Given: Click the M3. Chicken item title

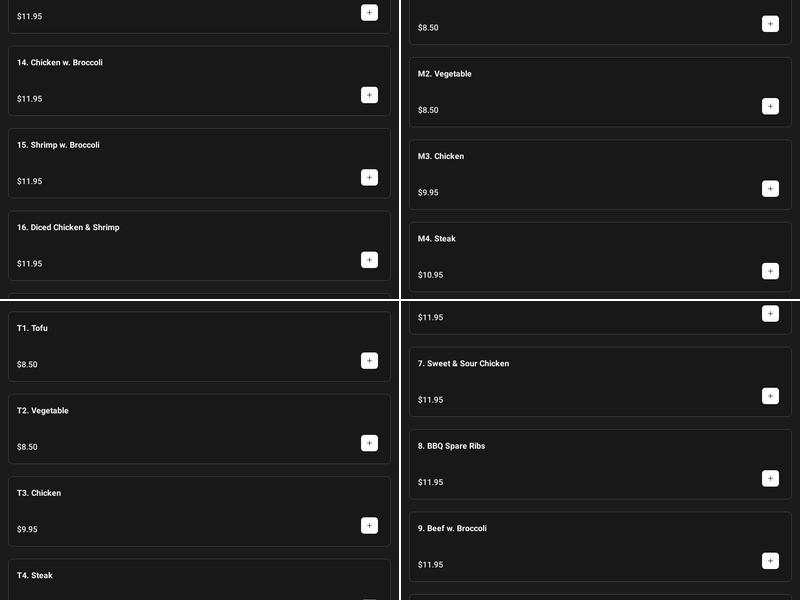Looking at the screenshot, I should click(441, 157).
